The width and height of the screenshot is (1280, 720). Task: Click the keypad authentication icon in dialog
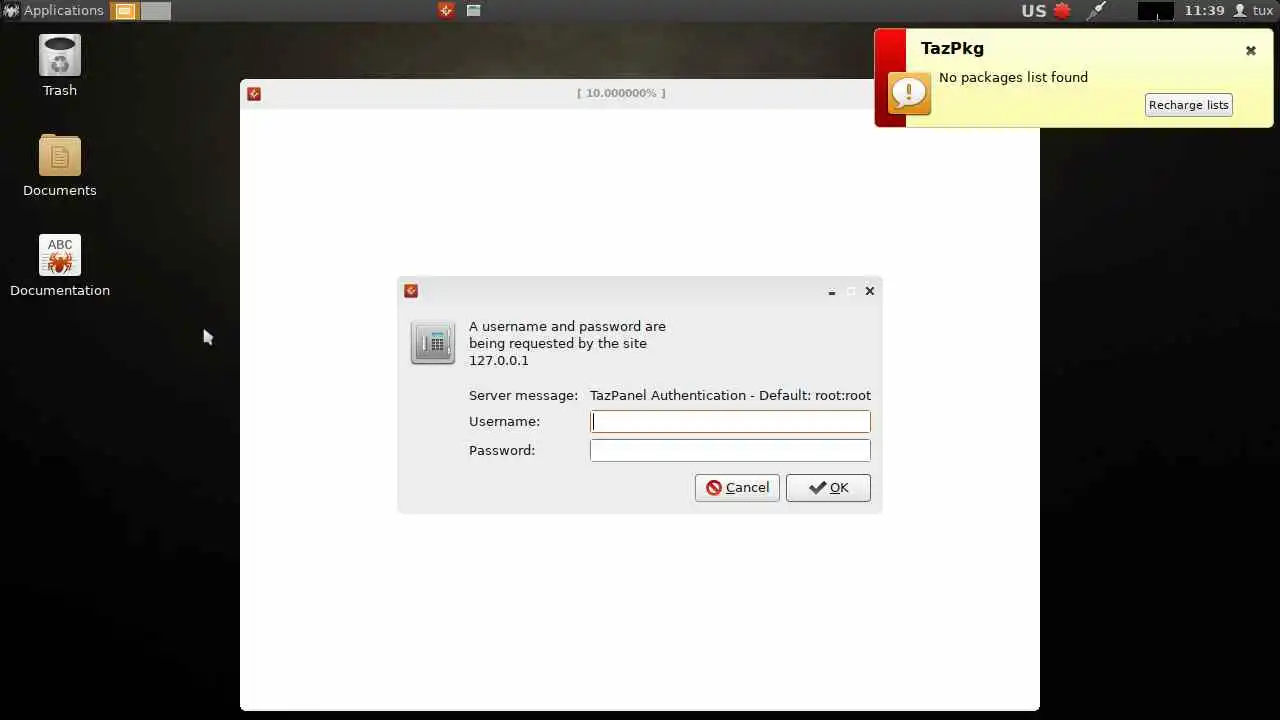point(433,343)
